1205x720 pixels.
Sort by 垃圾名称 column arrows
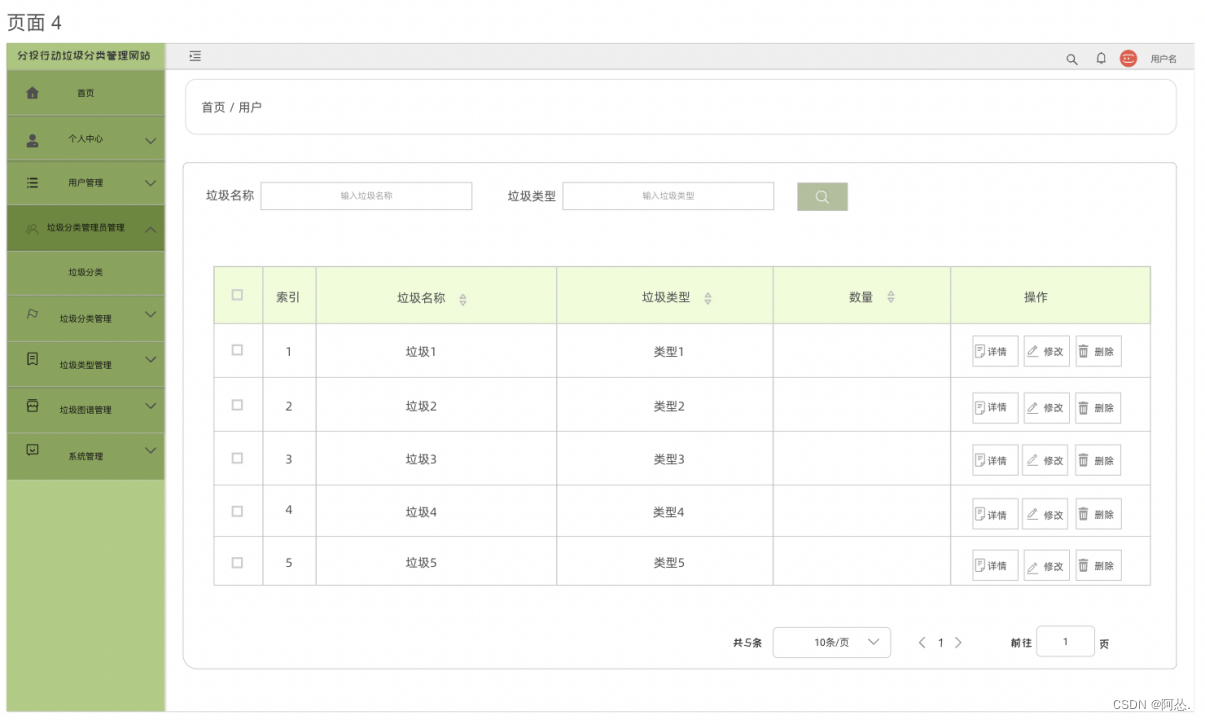tap(463, 299)
